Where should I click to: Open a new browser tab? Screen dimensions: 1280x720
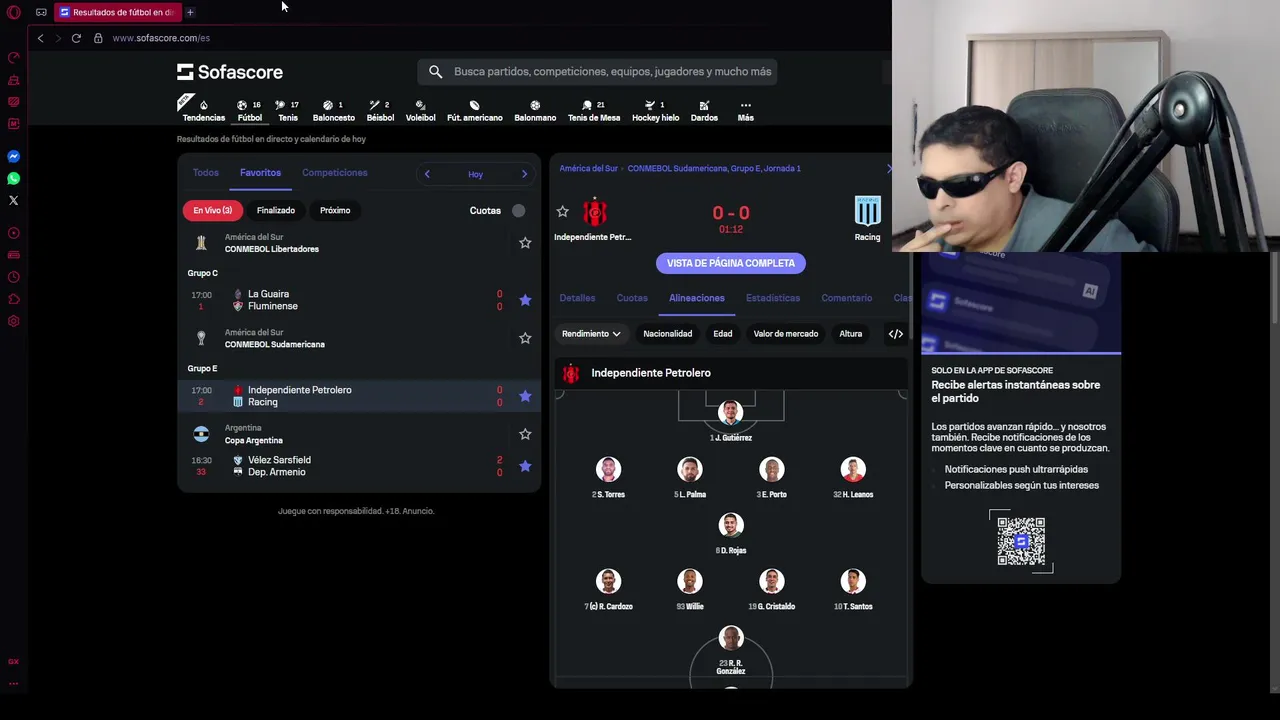click(x=190, y=12)
